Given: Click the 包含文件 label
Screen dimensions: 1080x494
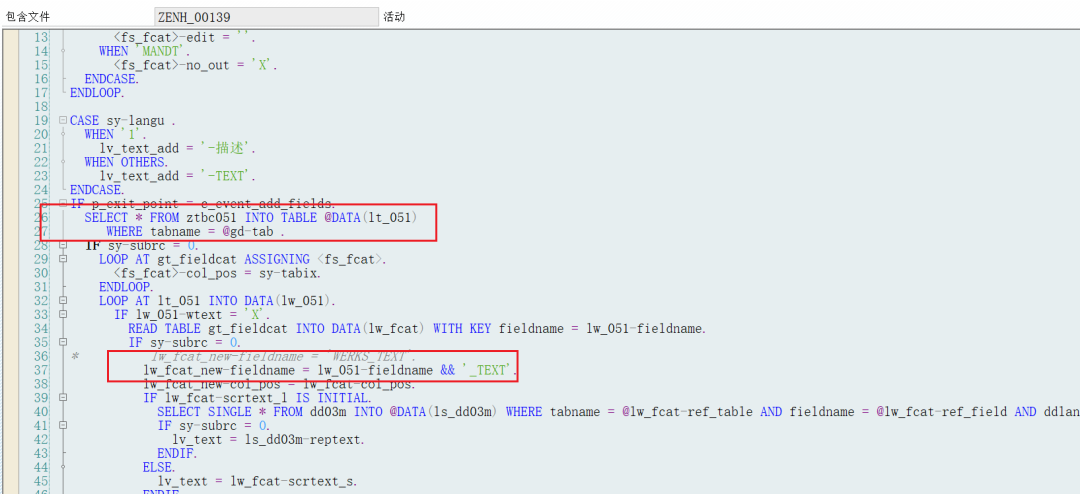Looking at the screenshot, I should (x=28, y=17).
